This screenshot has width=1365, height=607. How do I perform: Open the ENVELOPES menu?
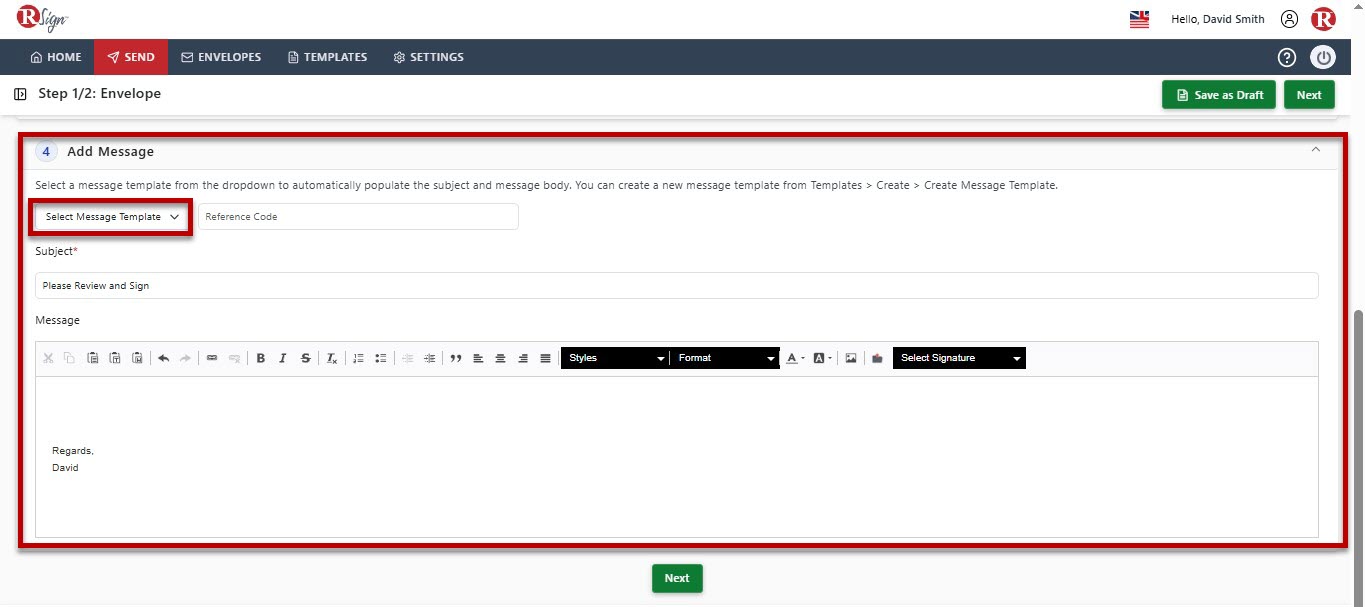[x=221, y=57]
